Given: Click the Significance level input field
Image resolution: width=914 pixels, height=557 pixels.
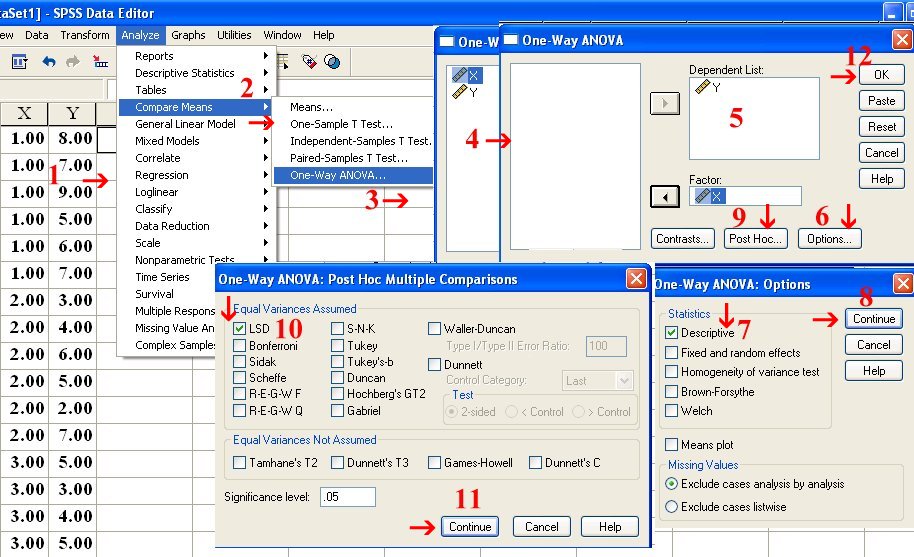Looking at the screenshot, I should point(348,497).
